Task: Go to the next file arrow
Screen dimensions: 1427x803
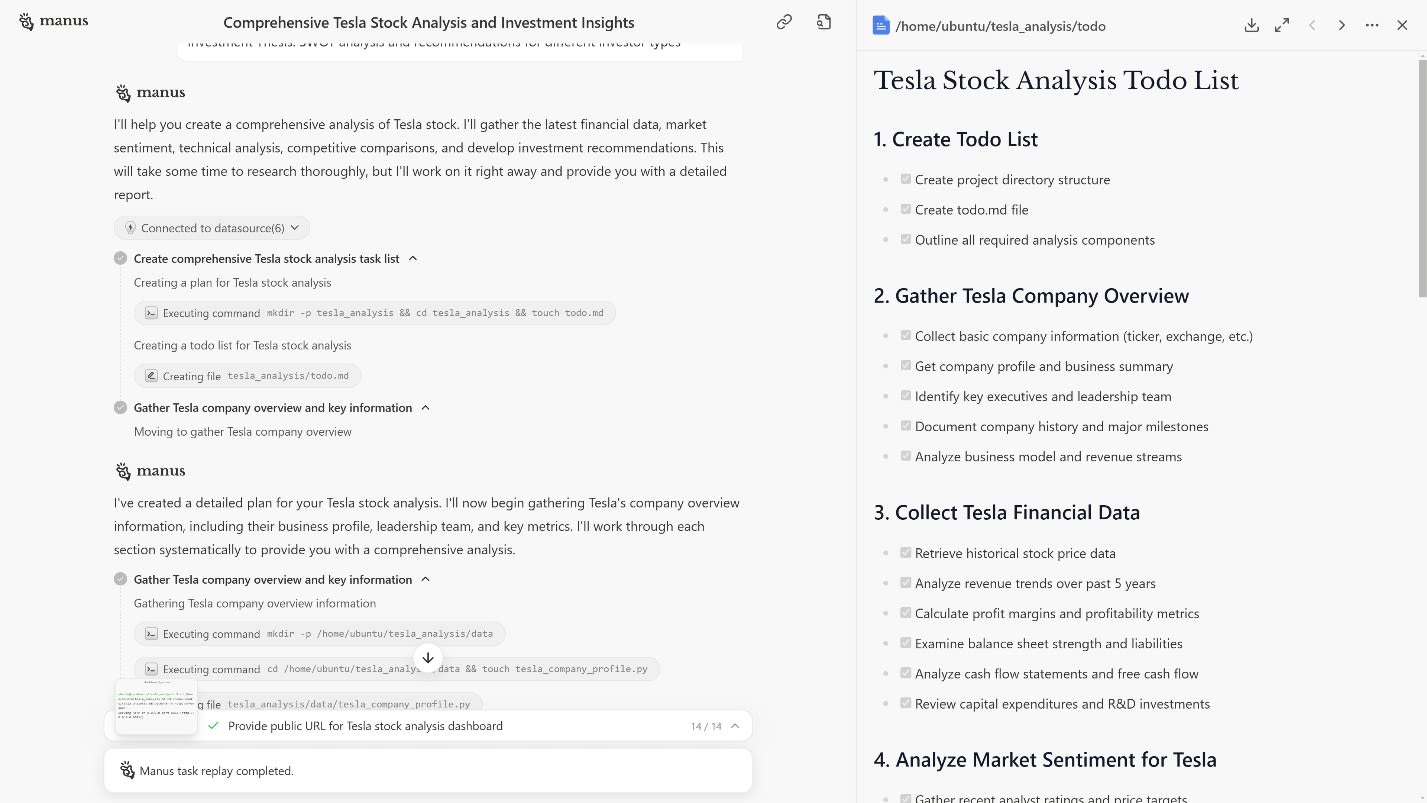Action: click(x=1342, y=26)
